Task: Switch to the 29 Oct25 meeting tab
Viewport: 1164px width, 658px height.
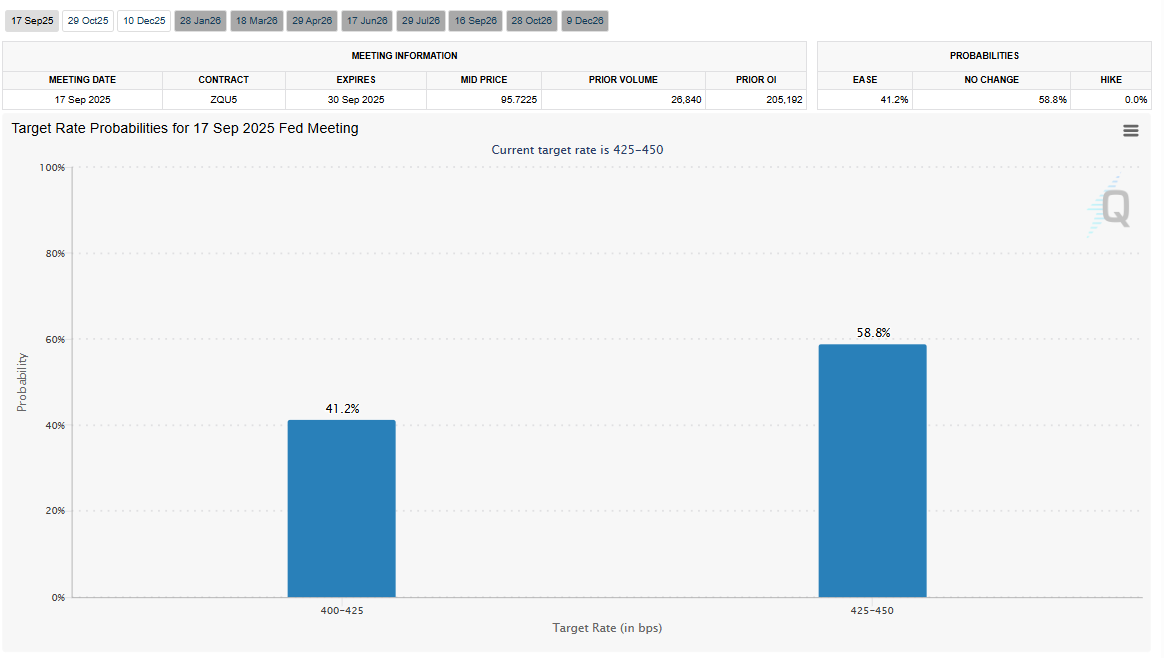Action: point(87,21)
